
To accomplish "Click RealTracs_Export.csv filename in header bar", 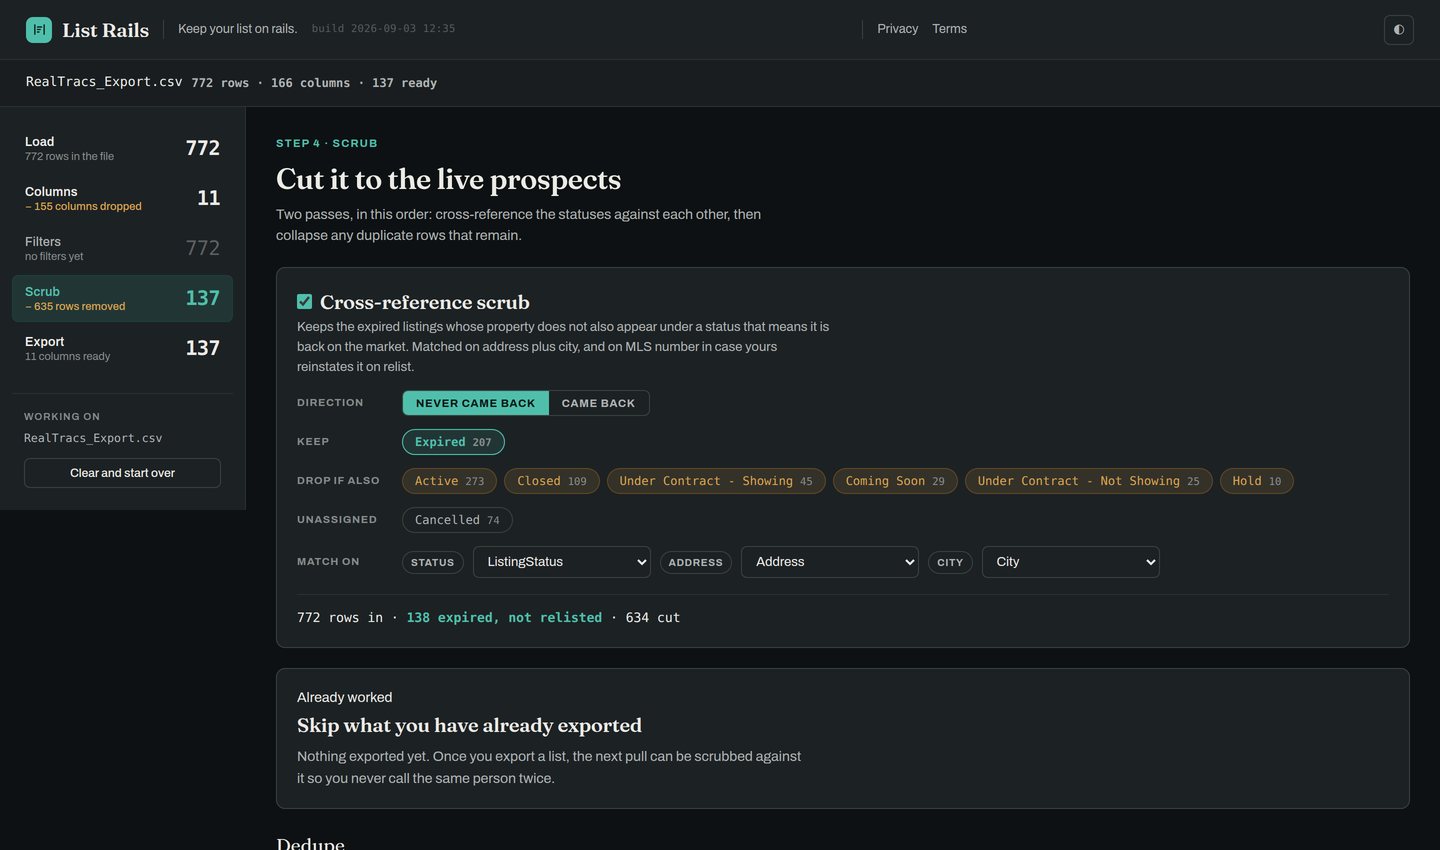I will [104, 82].
